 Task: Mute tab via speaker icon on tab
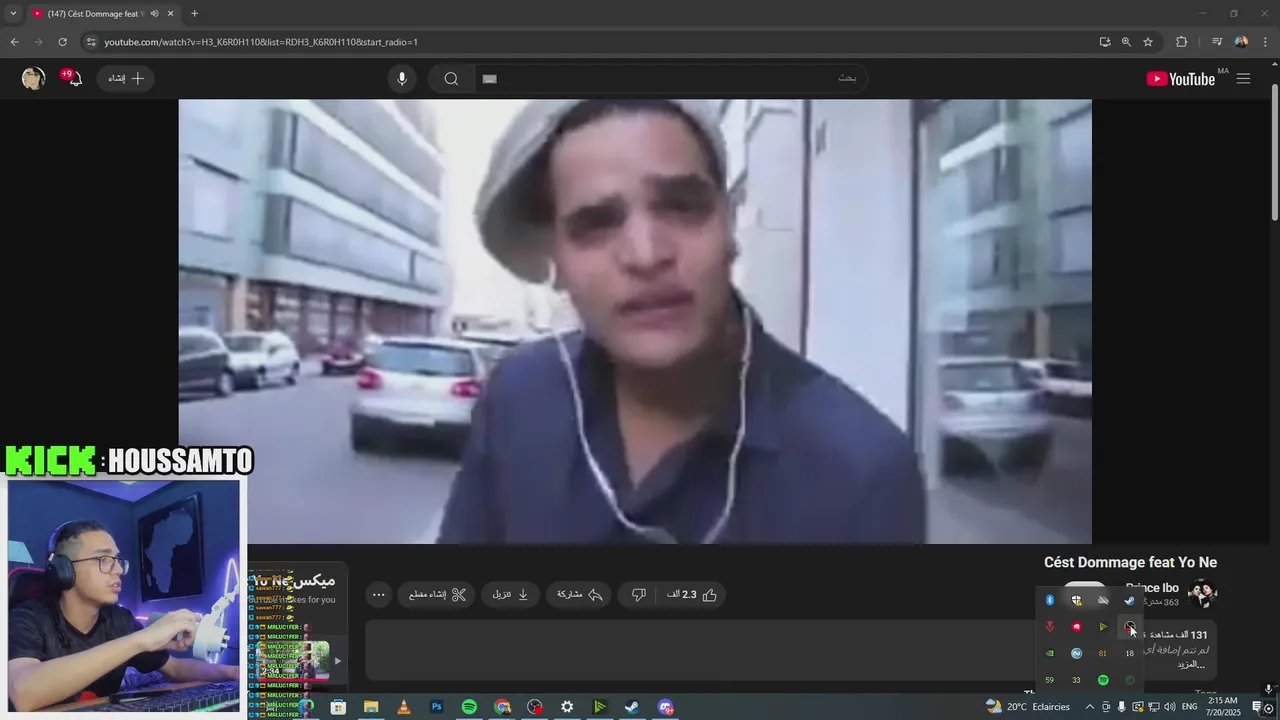[154, 14]
